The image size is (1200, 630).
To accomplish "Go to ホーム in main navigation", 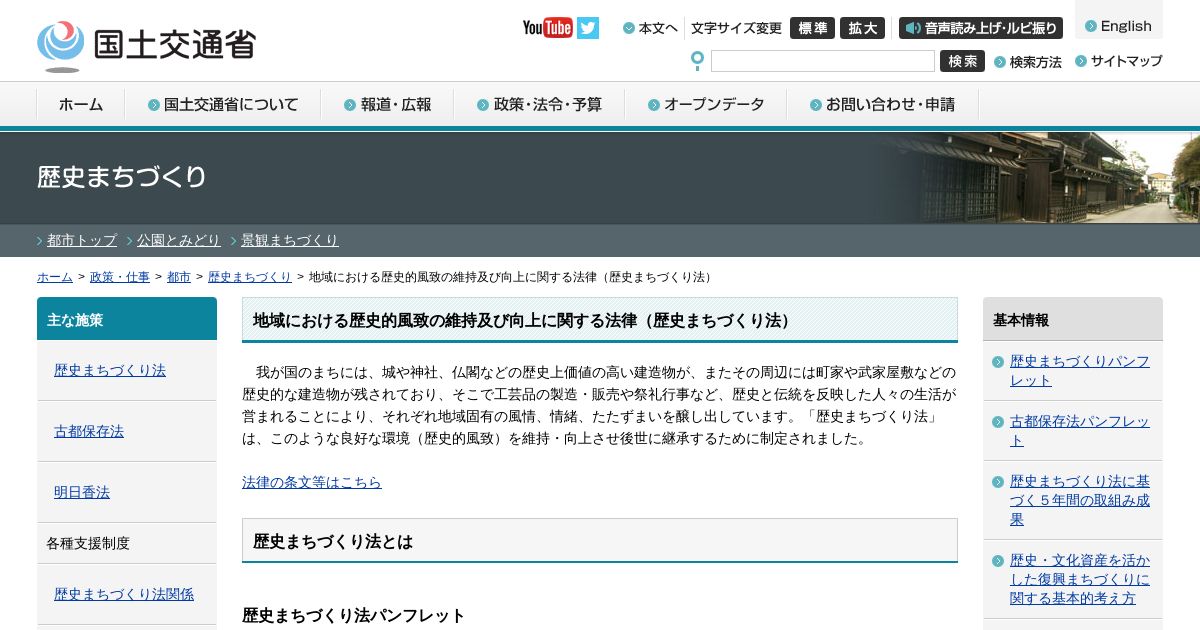I will click(81, 104).
